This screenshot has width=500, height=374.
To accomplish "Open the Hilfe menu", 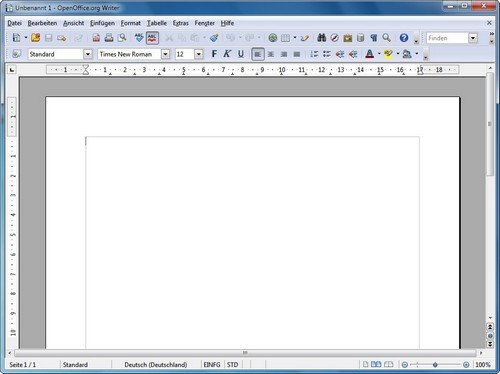I will (227, 23).
